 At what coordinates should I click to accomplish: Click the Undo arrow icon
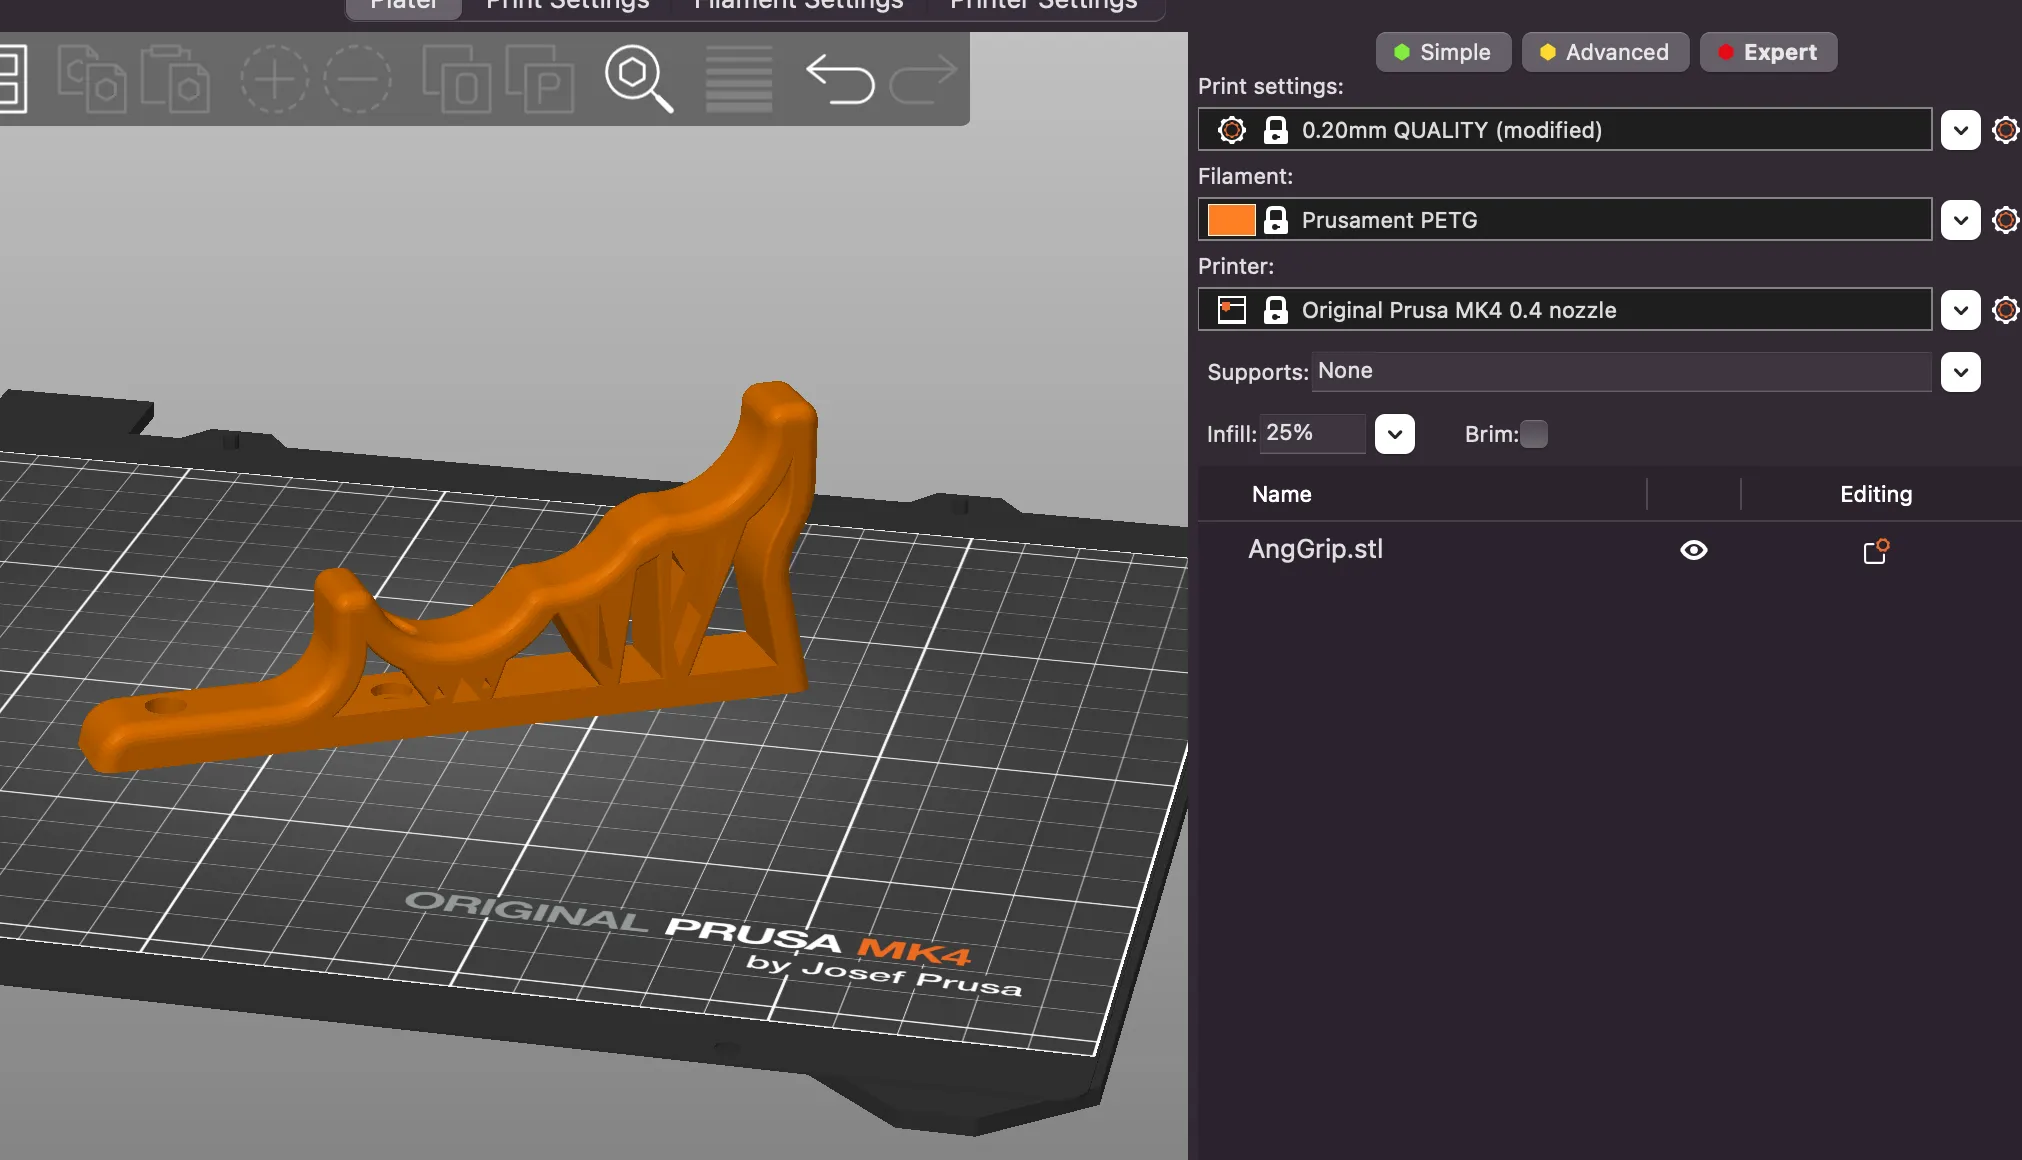click(840, 78)
